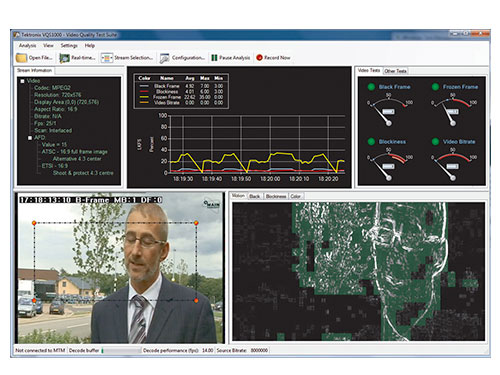The height and width of the screenshot is (375, 500).
Task: Open the Analysis menu
Action: [27, 45]
